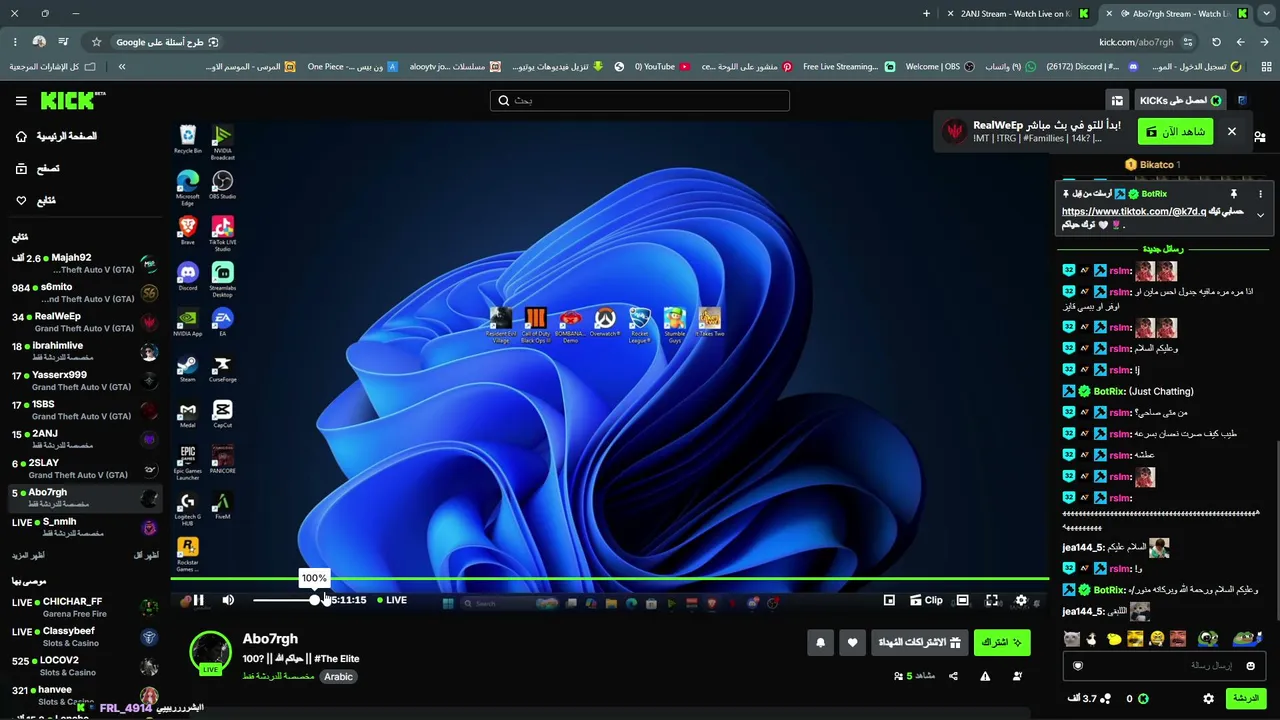Click the Arabic language tag
The image size is (1280, 720).
click(x=338, y=677)
